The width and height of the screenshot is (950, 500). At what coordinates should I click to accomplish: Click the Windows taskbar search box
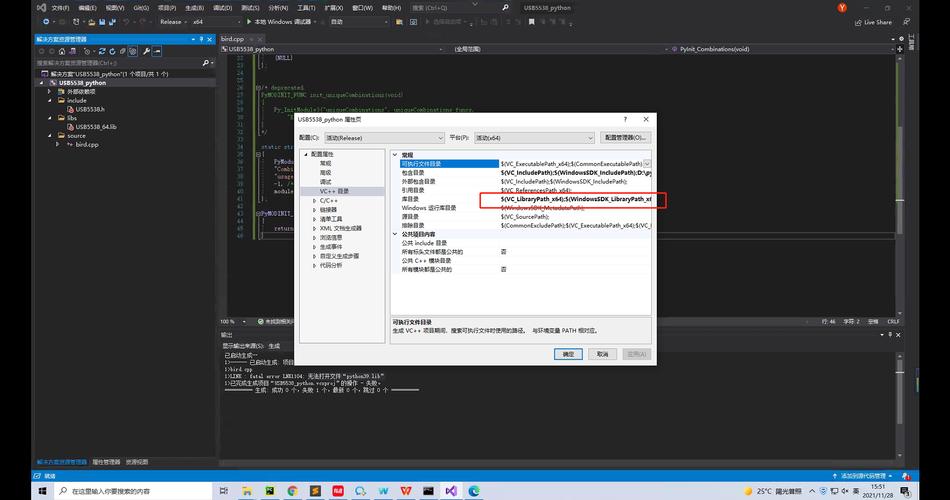(x=133, y=491)
